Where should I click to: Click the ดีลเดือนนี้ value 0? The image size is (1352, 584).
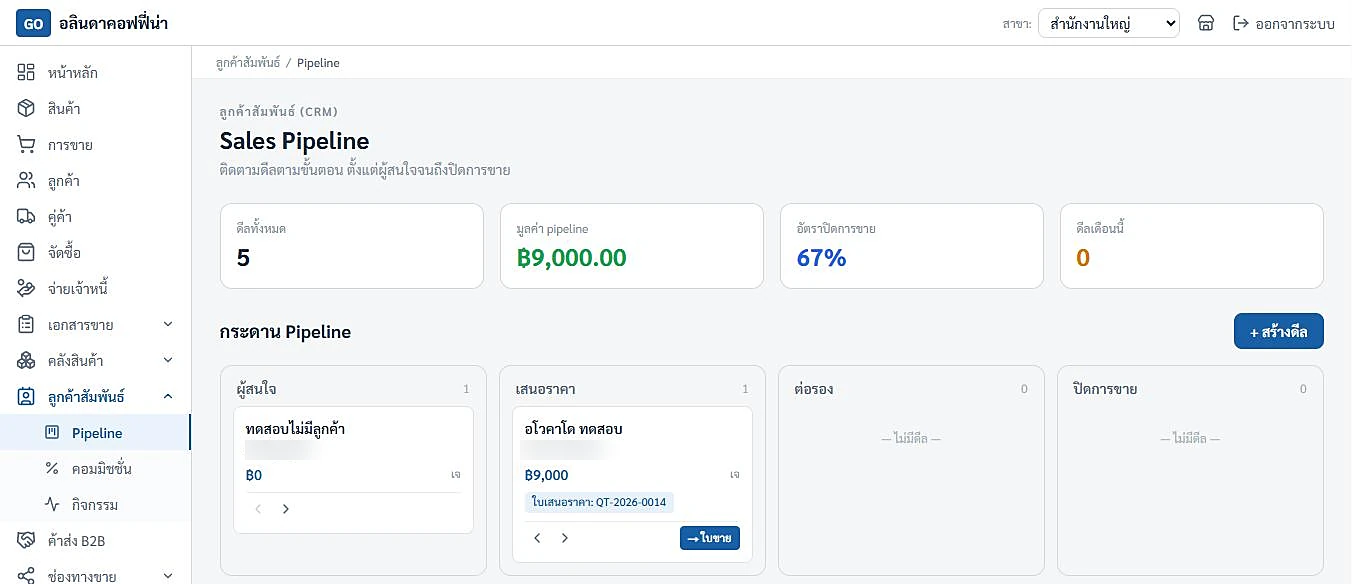point(1083,258)
